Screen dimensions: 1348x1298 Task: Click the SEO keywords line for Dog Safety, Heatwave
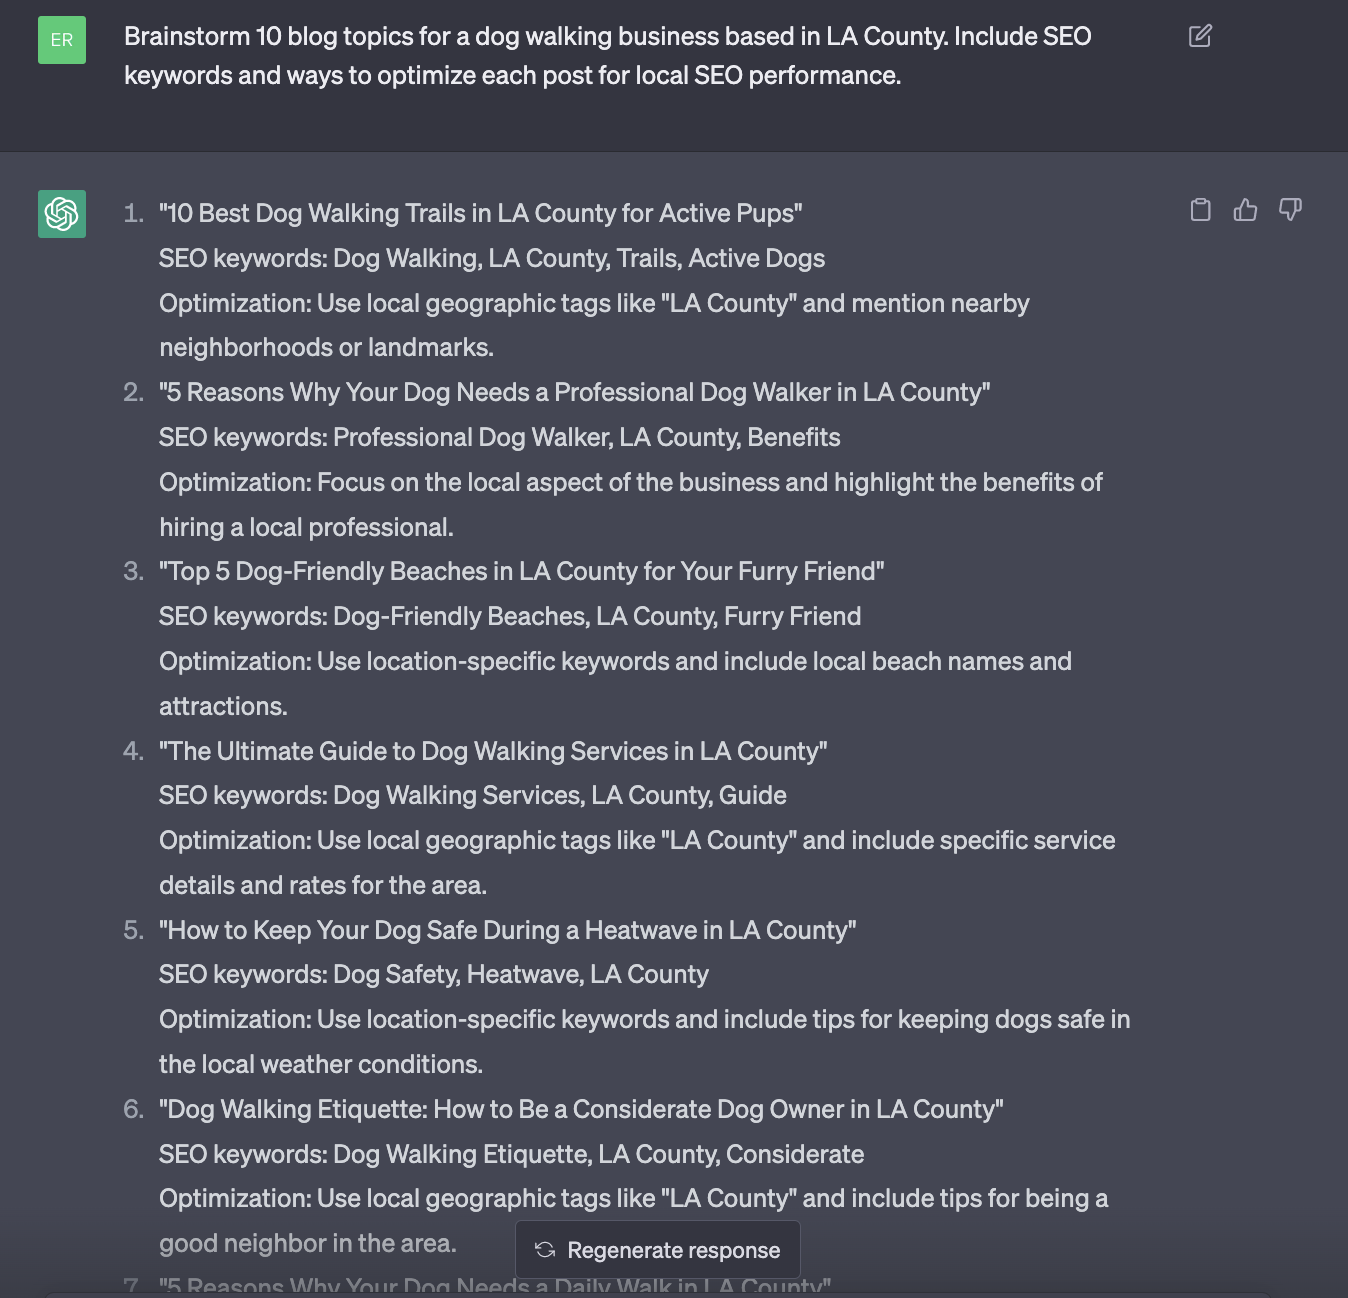pyautogui.click(x=434, y=974)
